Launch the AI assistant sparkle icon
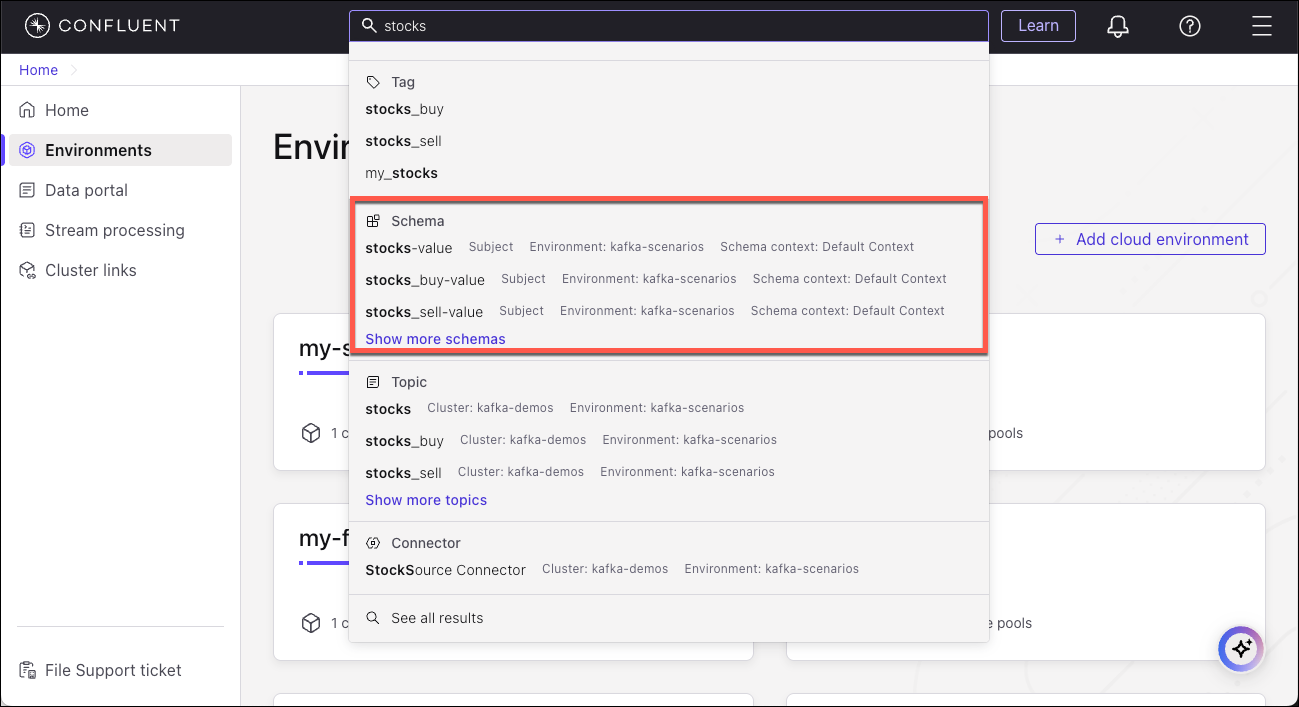The height and width of the screenshot is (707, 1299). pos(1240,649)
